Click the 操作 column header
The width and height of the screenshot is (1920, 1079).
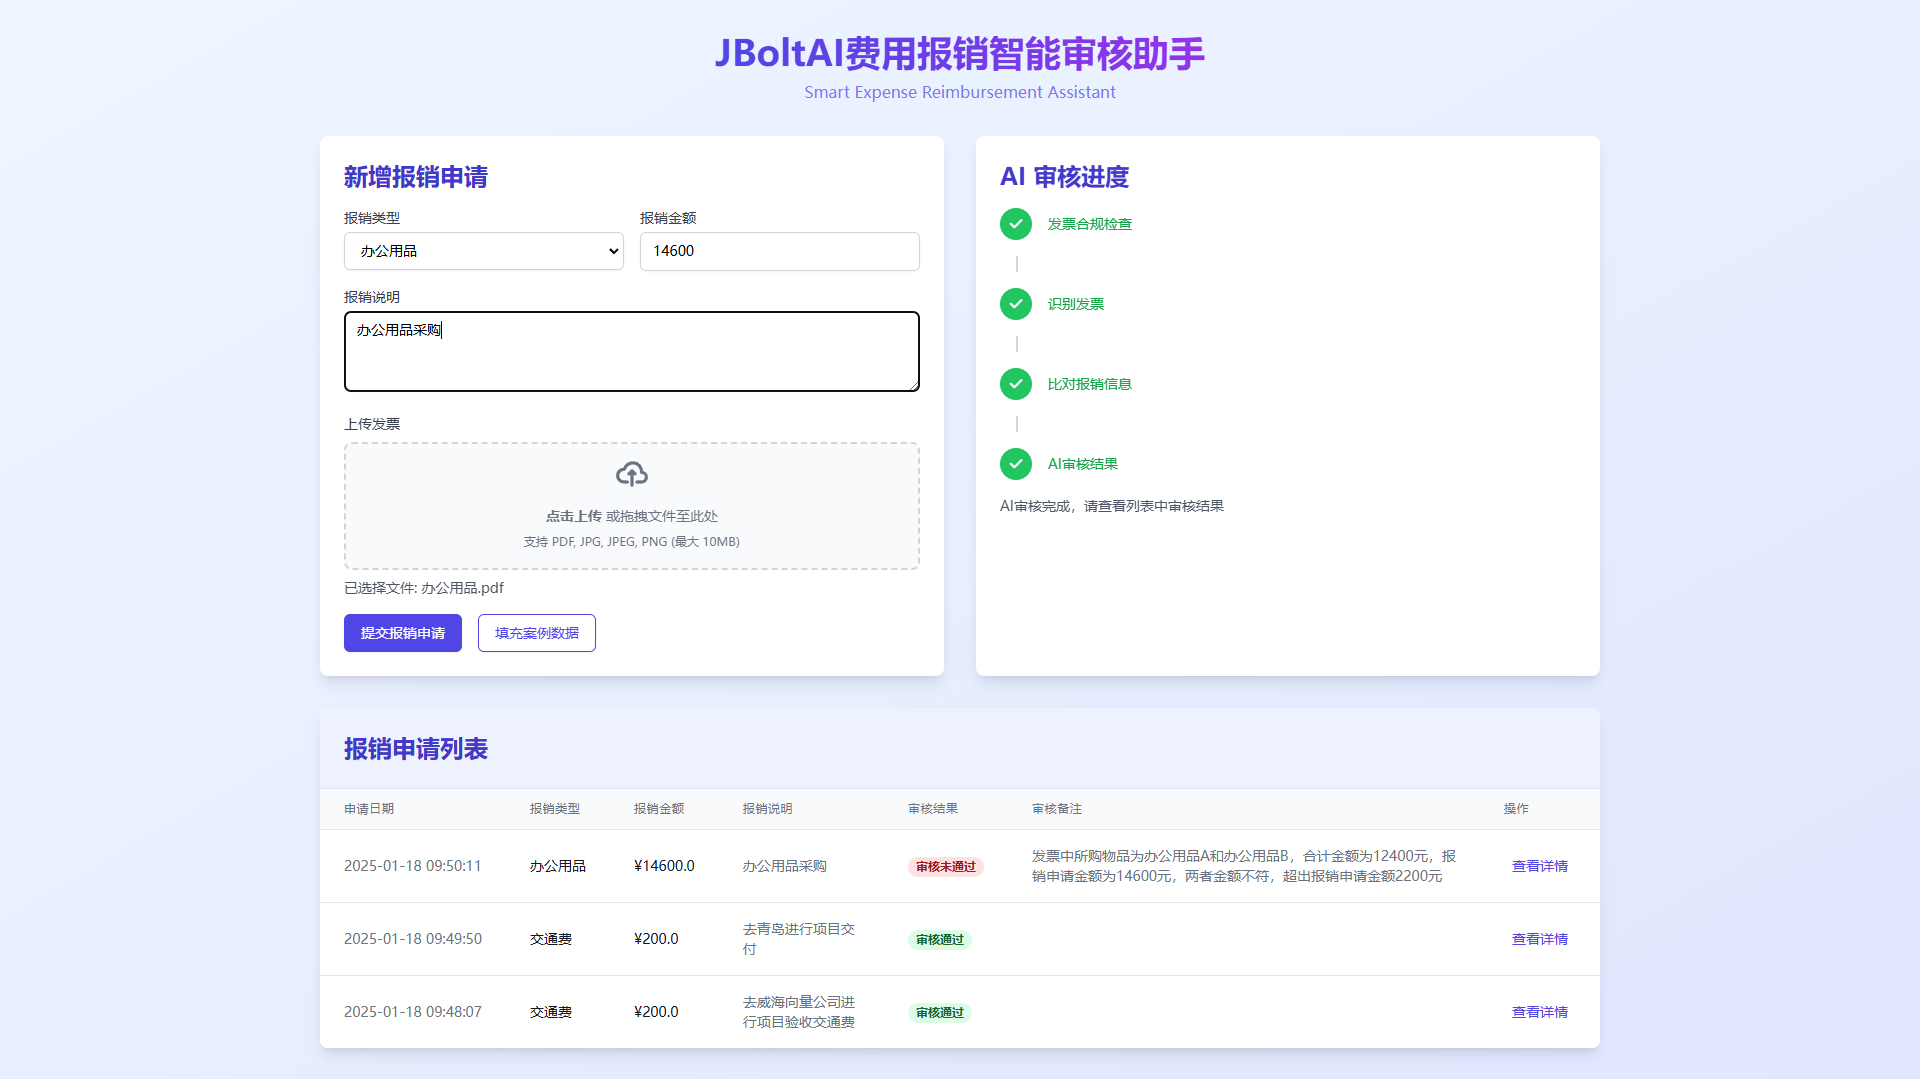click(1516, 809)
